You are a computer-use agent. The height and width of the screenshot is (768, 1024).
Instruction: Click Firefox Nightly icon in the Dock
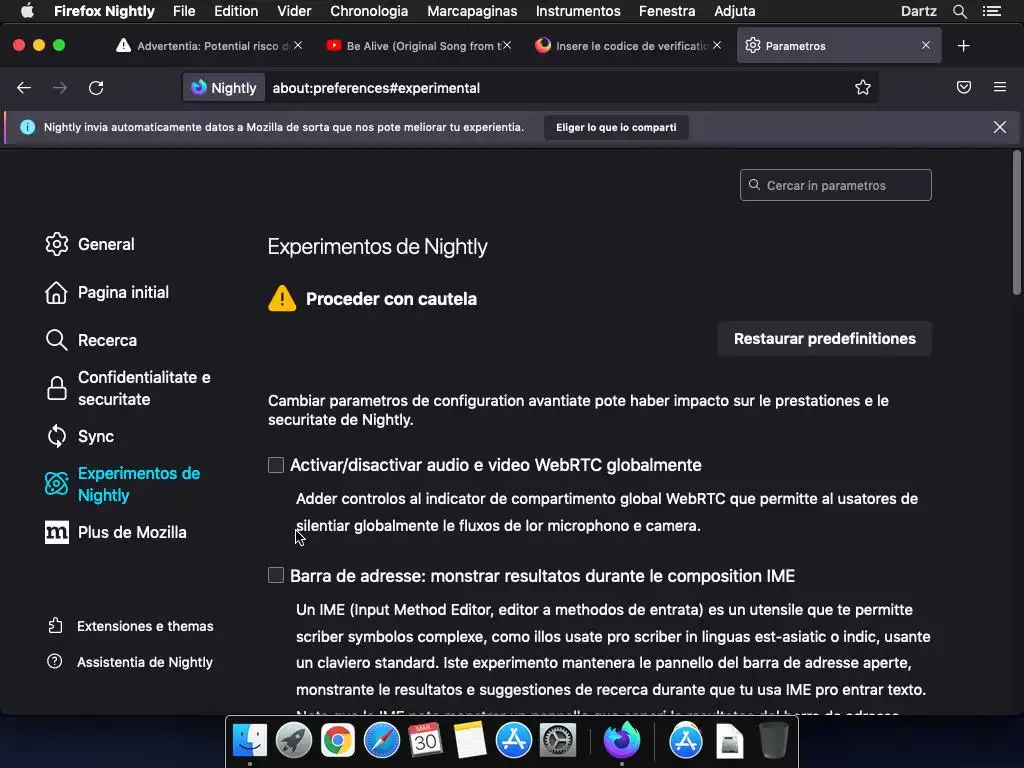pos(622,740)
